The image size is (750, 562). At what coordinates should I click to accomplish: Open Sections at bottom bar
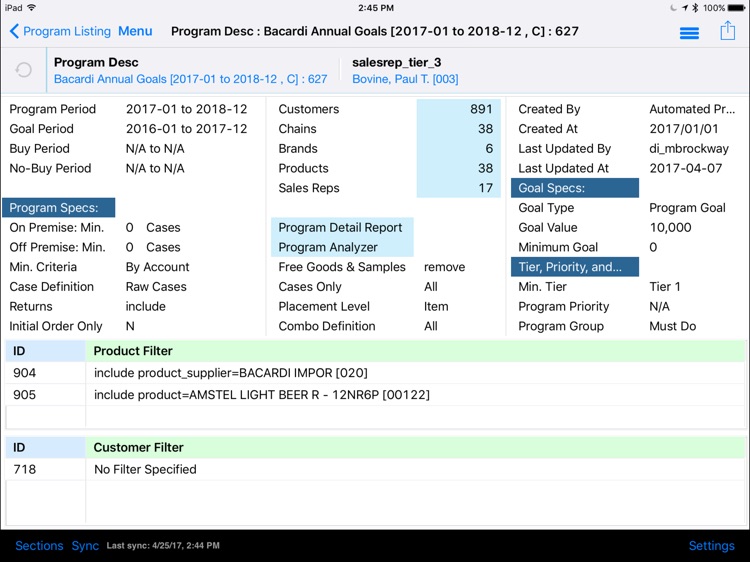point(39,546)
